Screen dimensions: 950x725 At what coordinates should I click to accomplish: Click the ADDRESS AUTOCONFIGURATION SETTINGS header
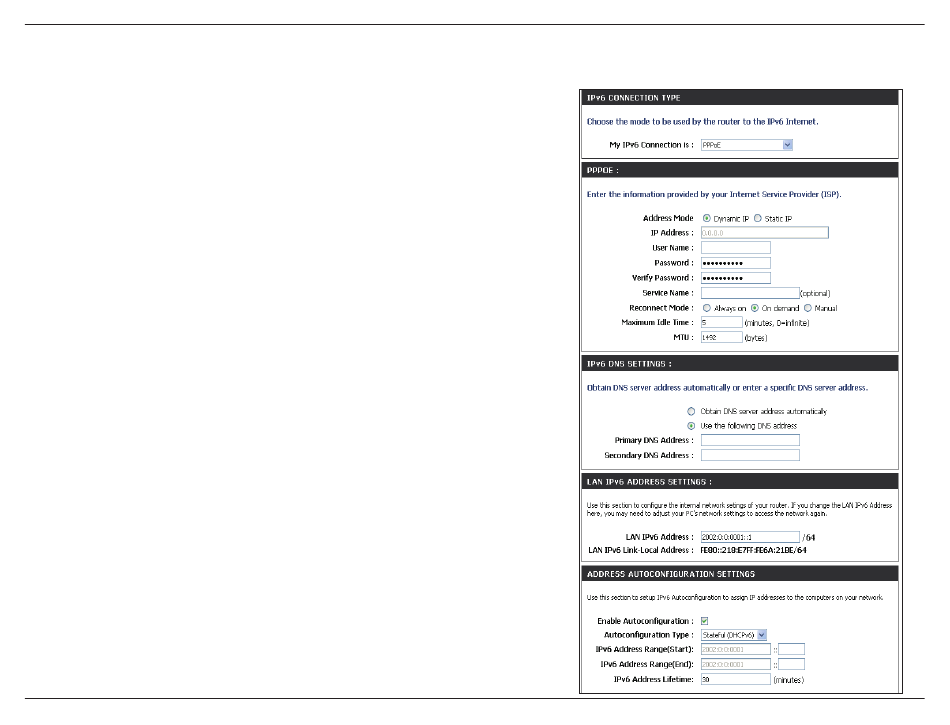pos(740,574)
